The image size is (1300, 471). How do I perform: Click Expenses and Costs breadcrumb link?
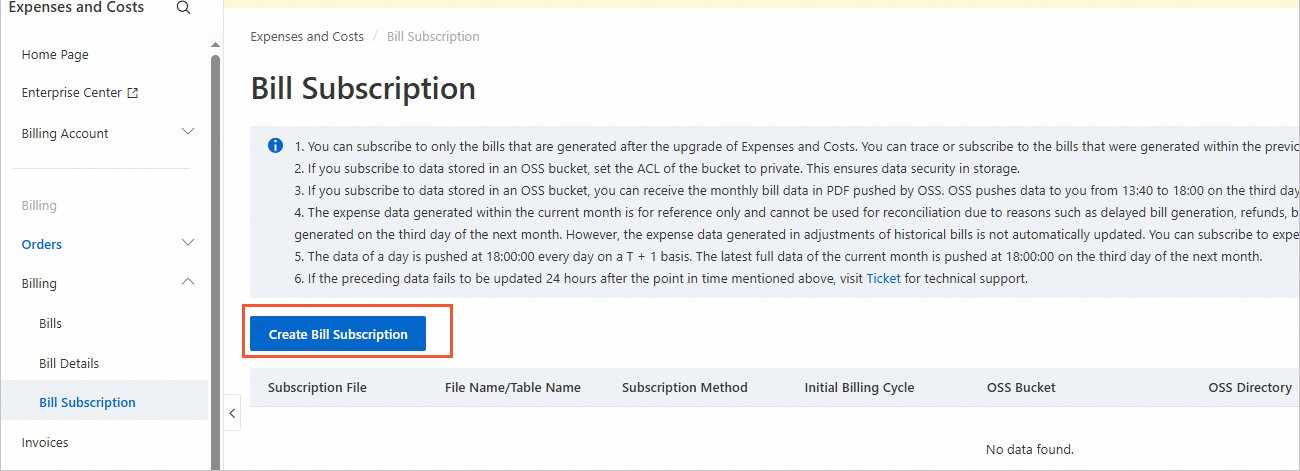307,37
